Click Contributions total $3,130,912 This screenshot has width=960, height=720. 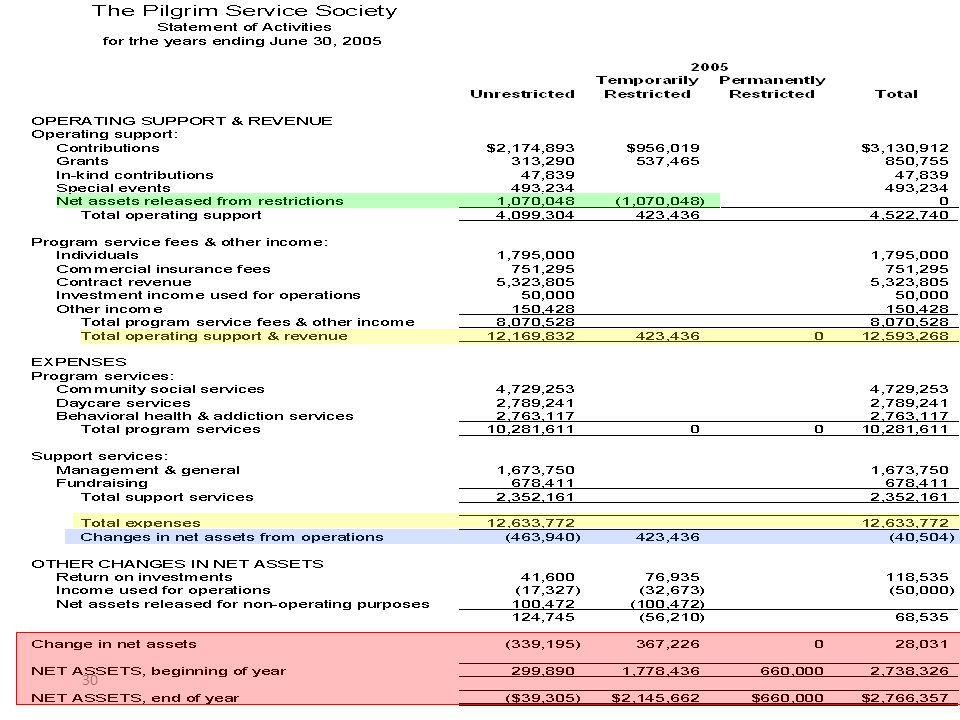pos(905,148)
